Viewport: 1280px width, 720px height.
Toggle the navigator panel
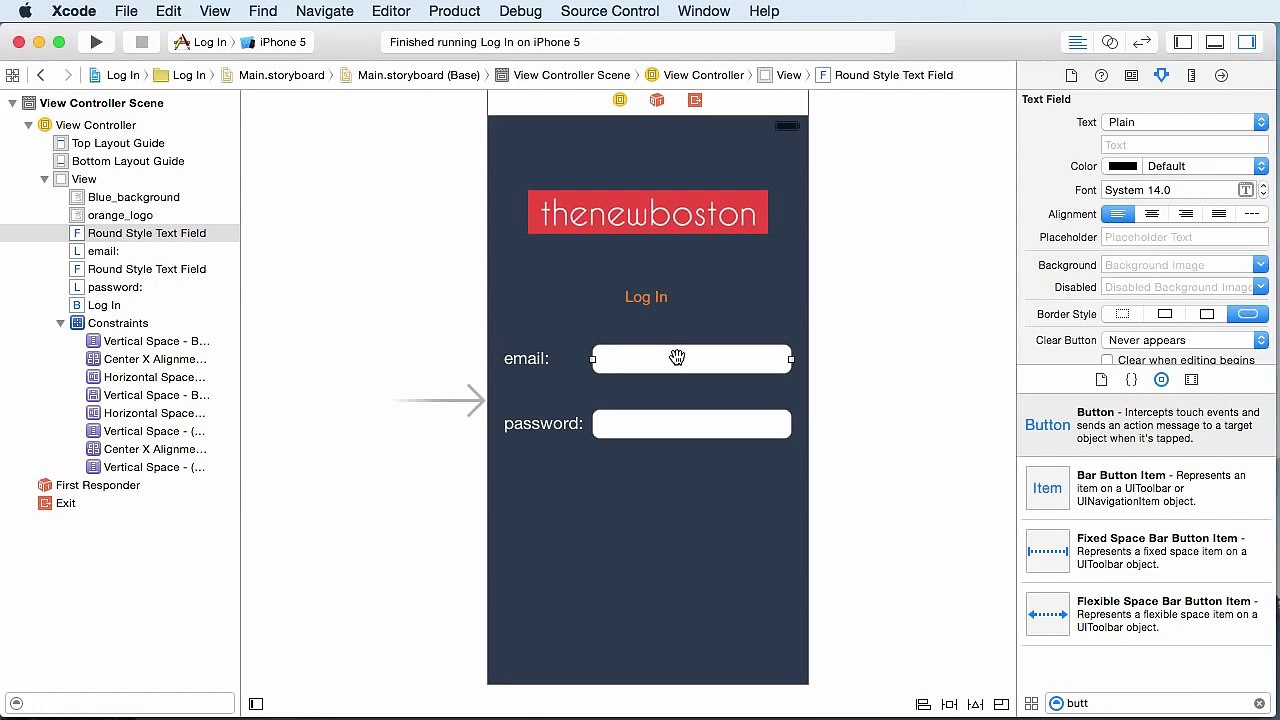tap(1183, 42)
